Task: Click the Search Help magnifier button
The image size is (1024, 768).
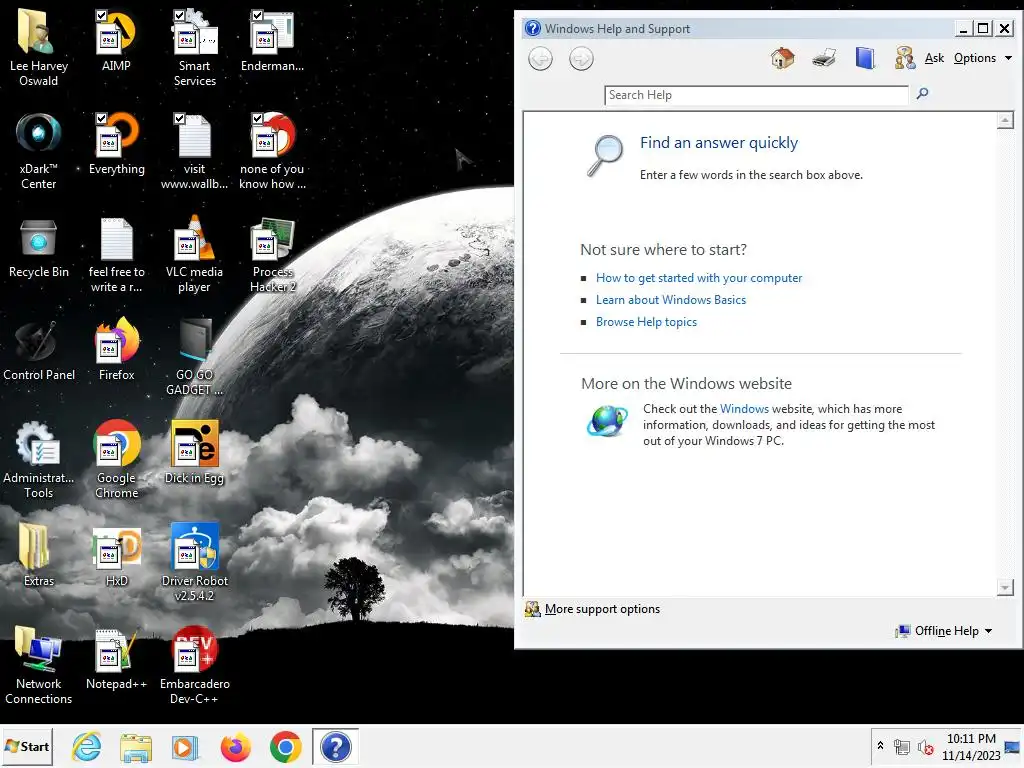Action: point(922,93)
